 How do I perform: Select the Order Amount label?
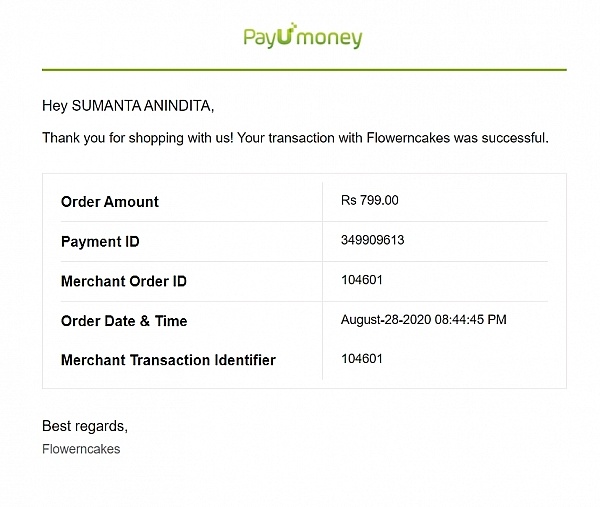(110, 201)
